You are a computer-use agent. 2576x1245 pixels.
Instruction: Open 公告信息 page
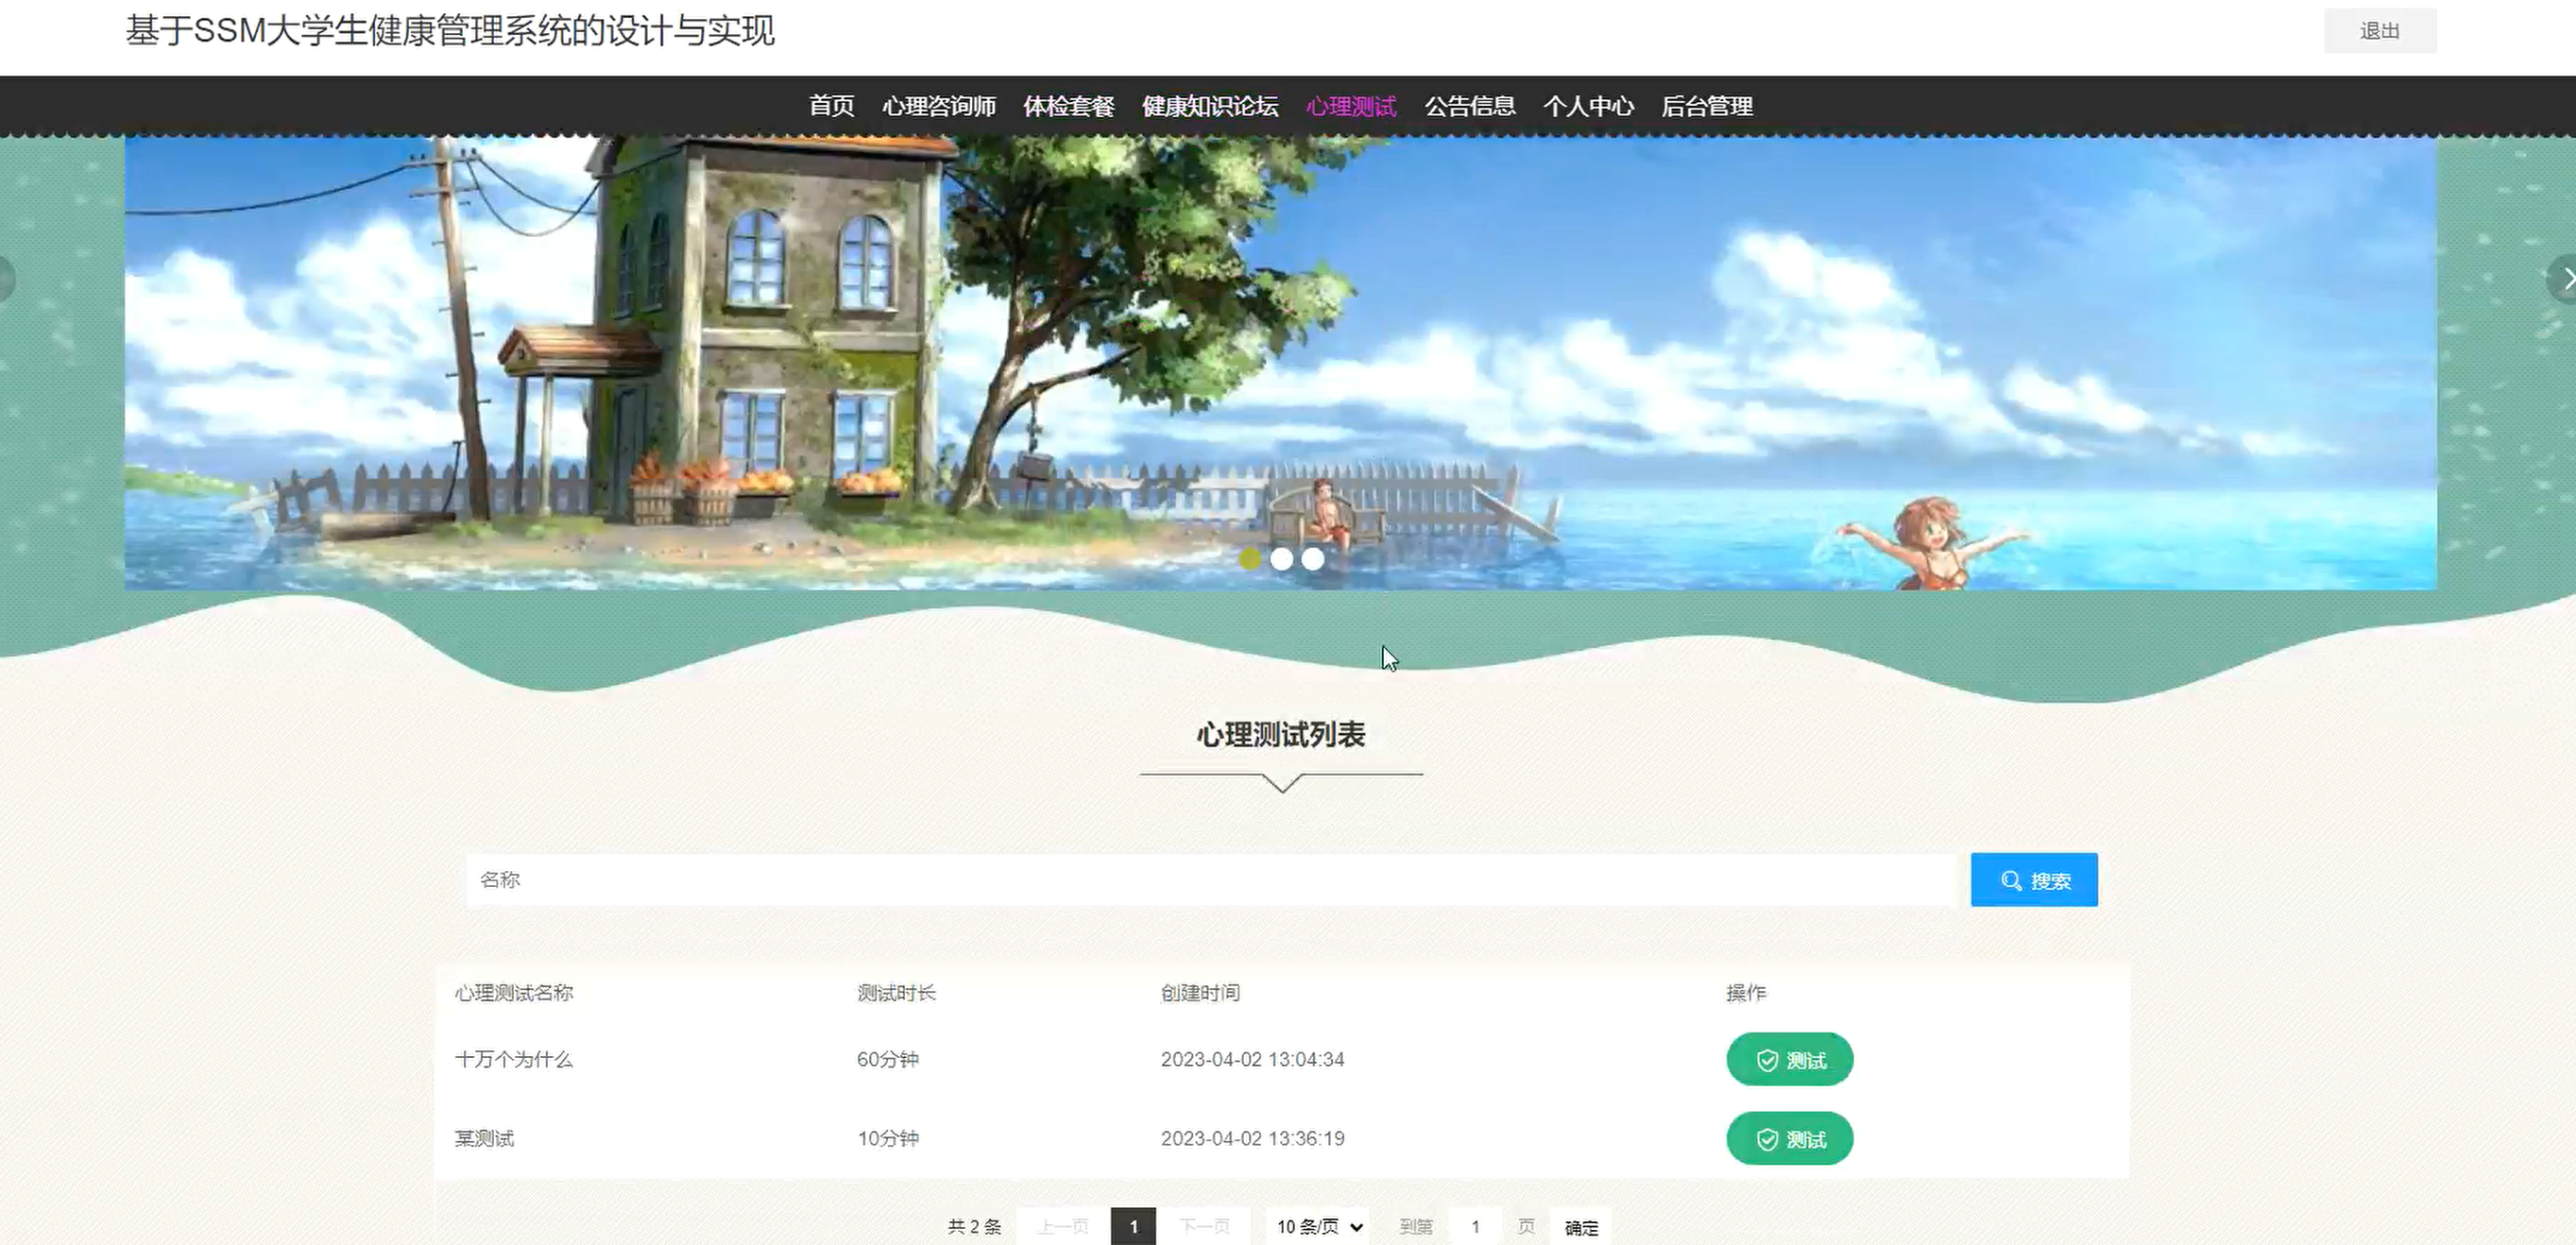(1470, 106)
